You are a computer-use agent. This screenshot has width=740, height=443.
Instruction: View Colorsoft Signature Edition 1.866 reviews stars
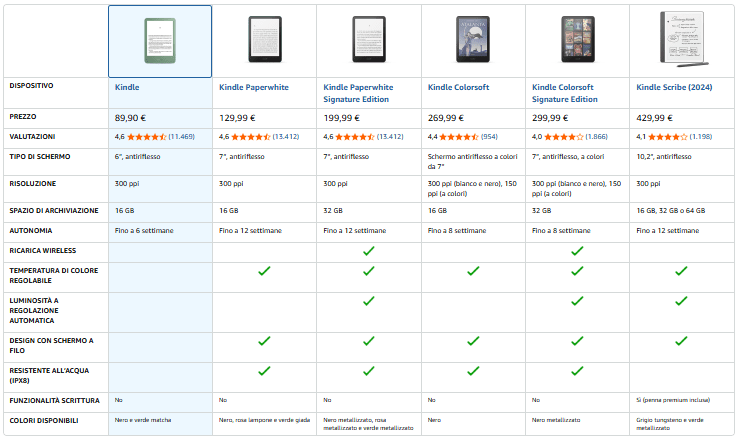563,137
